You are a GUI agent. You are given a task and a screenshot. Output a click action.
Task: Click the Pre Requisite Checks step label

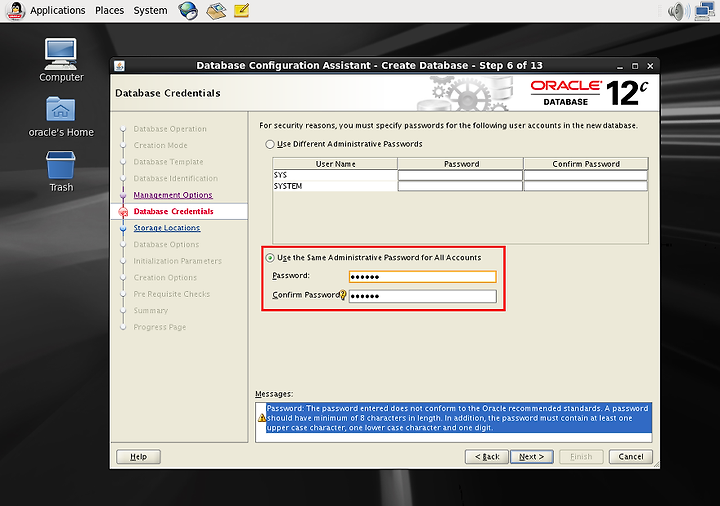[x=171, y=294]
